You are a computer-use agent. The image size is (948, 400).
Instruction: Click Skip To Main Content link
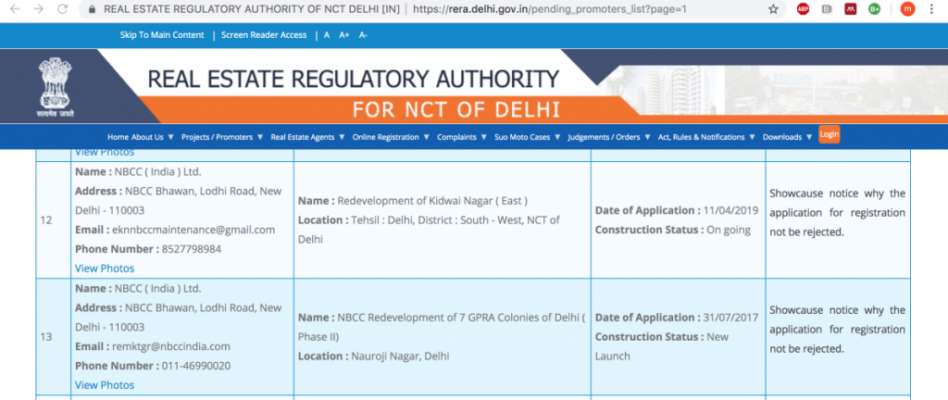coord(162,35)
